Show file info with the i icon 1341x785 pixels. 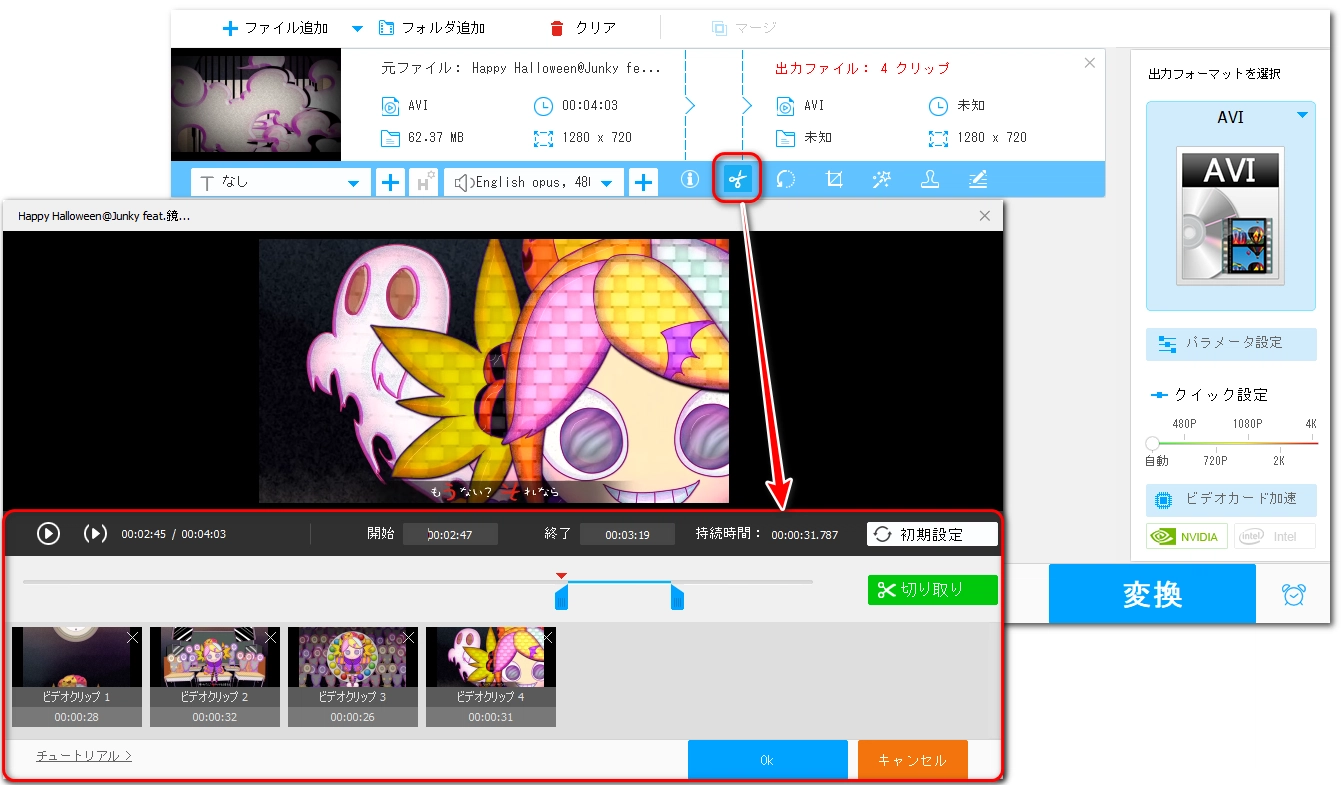(689, 181)
